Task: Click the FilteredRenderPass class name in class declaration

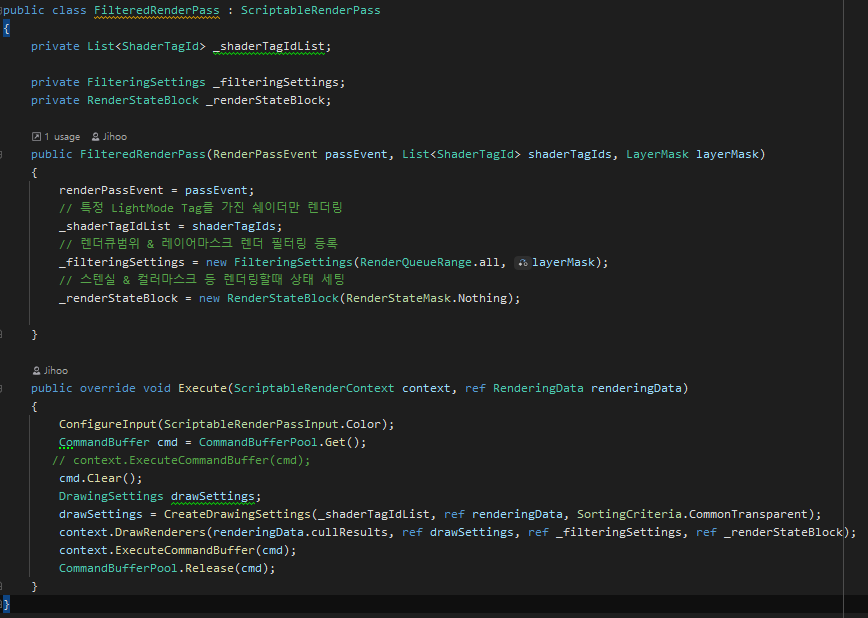Action: pos(157,11)
